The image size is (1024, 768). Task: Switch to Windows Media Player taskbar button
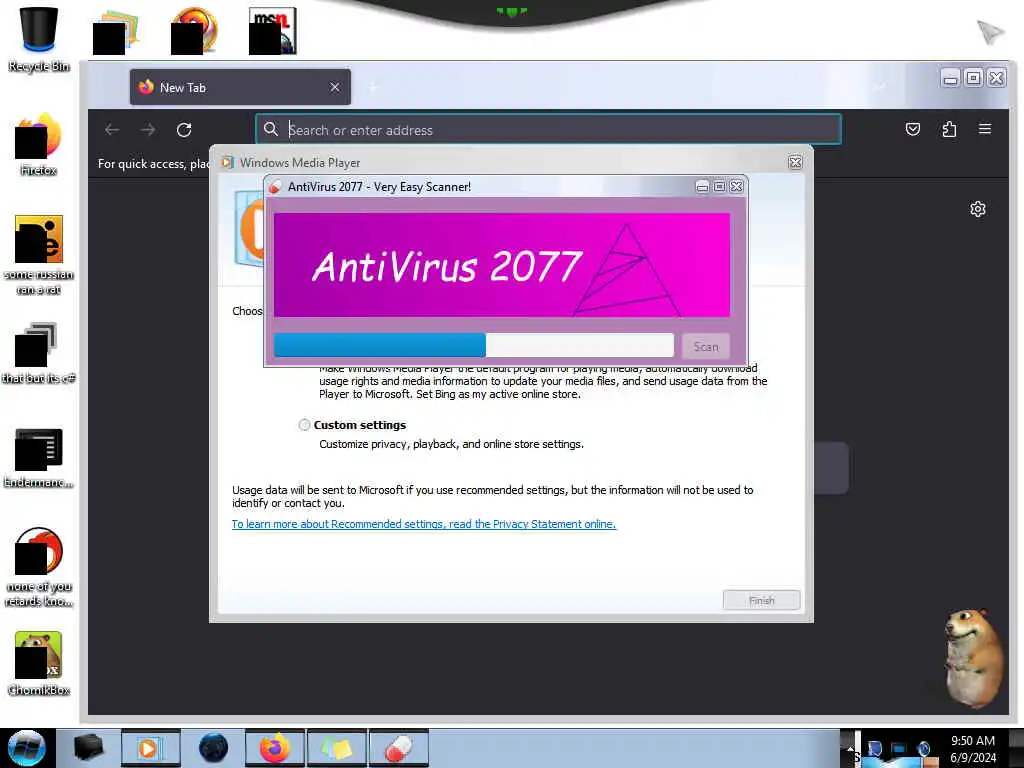tap(150, 748)
